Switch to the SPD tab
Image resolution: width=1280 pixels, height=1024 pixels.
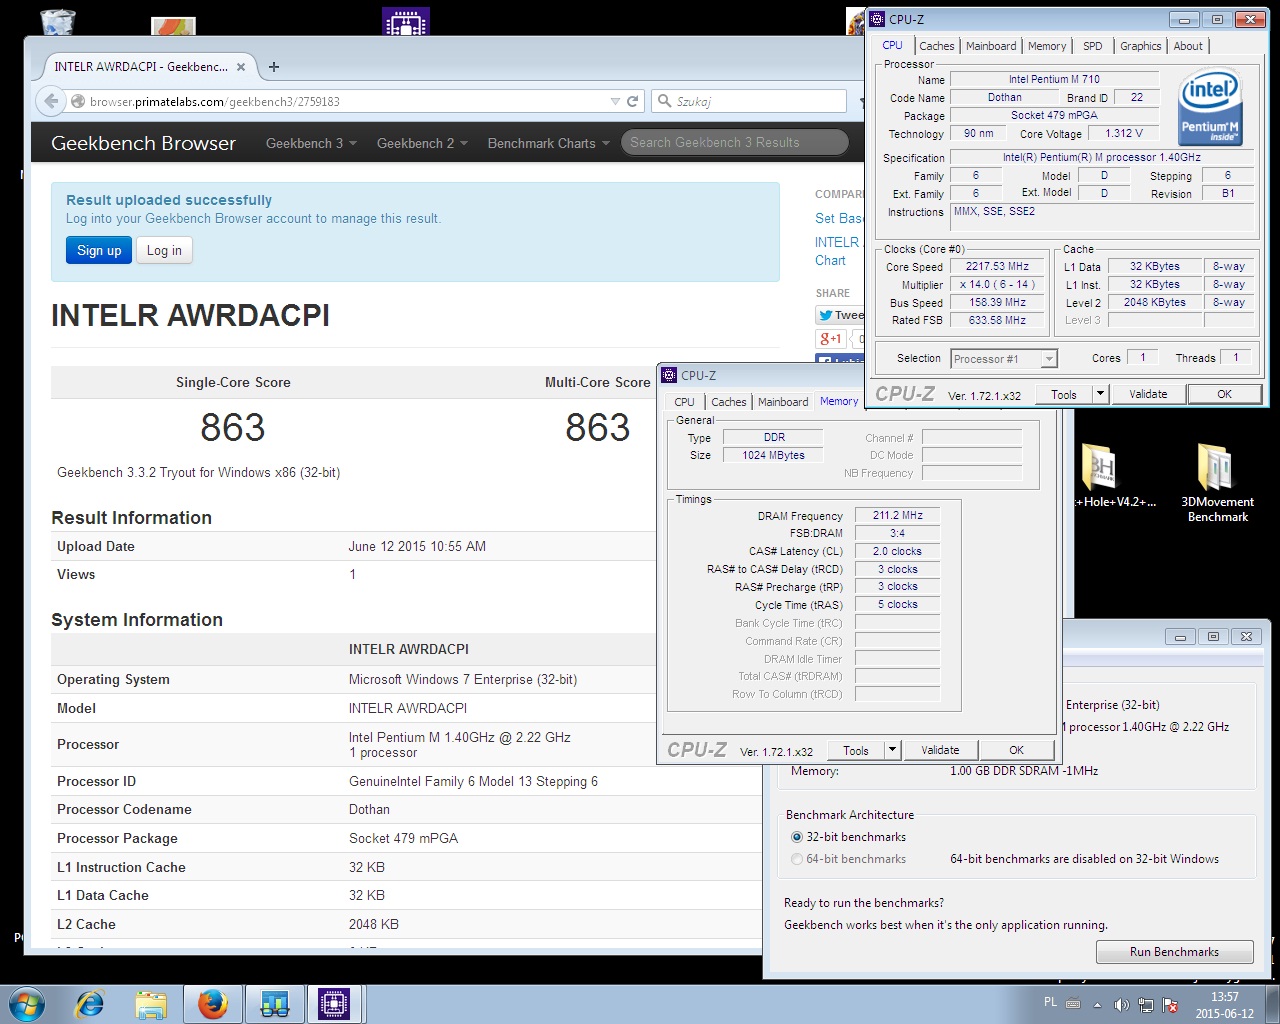pos(1093,46)
